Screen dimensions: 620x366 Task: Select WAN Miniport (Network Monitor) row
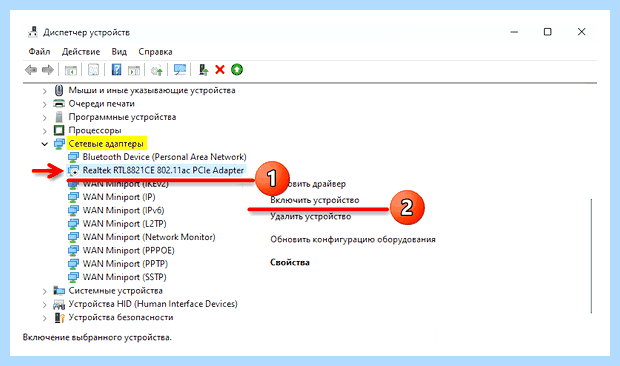coord(149,237)
